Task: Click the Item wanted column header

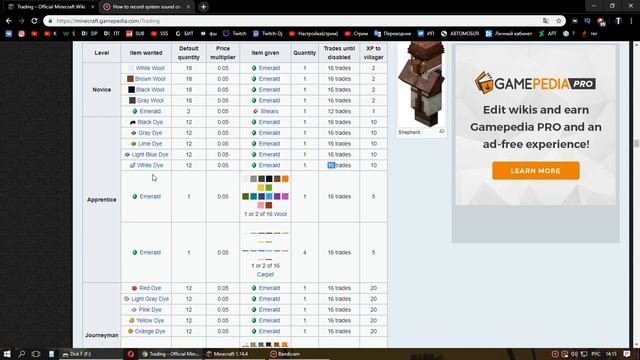Action: pos(146,53)
